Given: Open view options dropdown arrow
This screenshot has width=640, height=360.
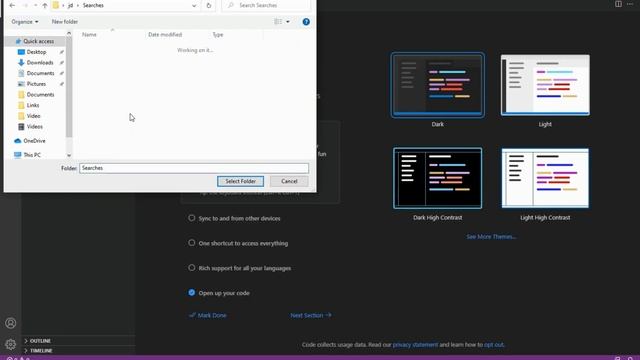Looking at the screenshot, I should 288,22.
